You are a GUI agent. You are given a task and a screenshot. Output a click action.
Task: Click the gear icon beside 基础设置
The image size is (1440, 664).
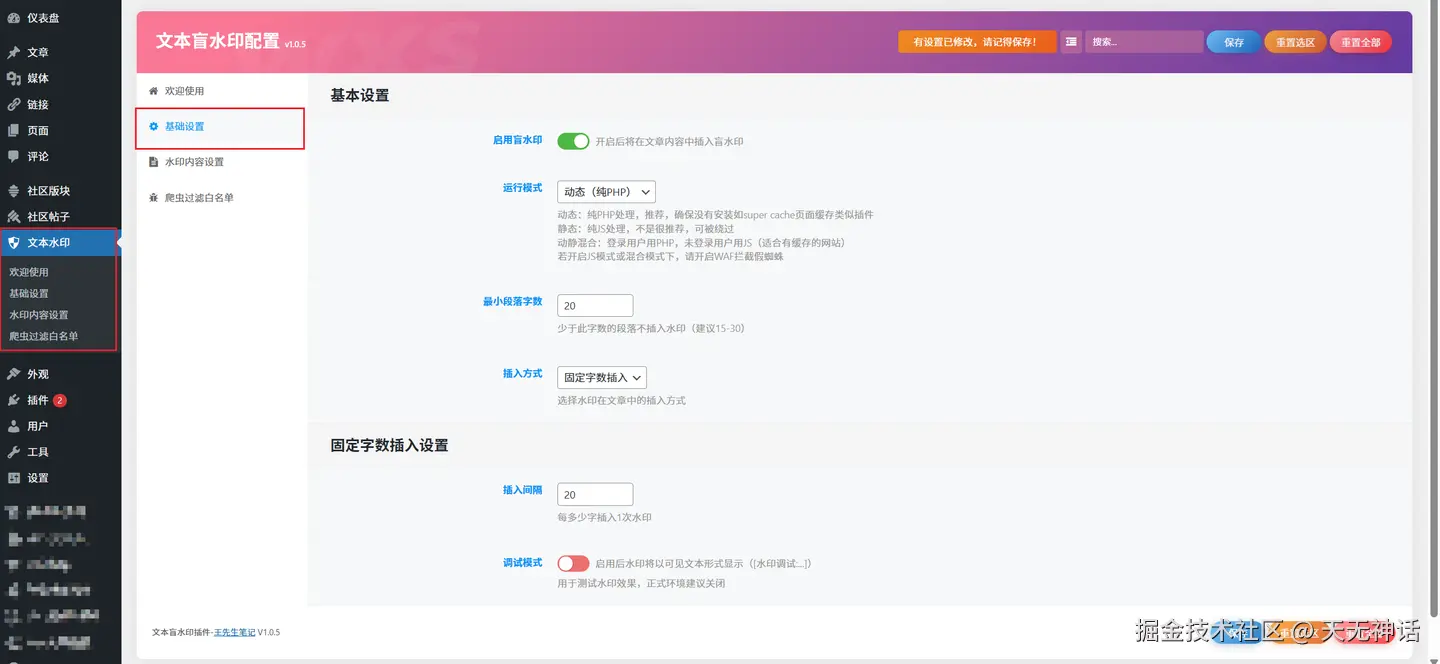tap(153, 126)
